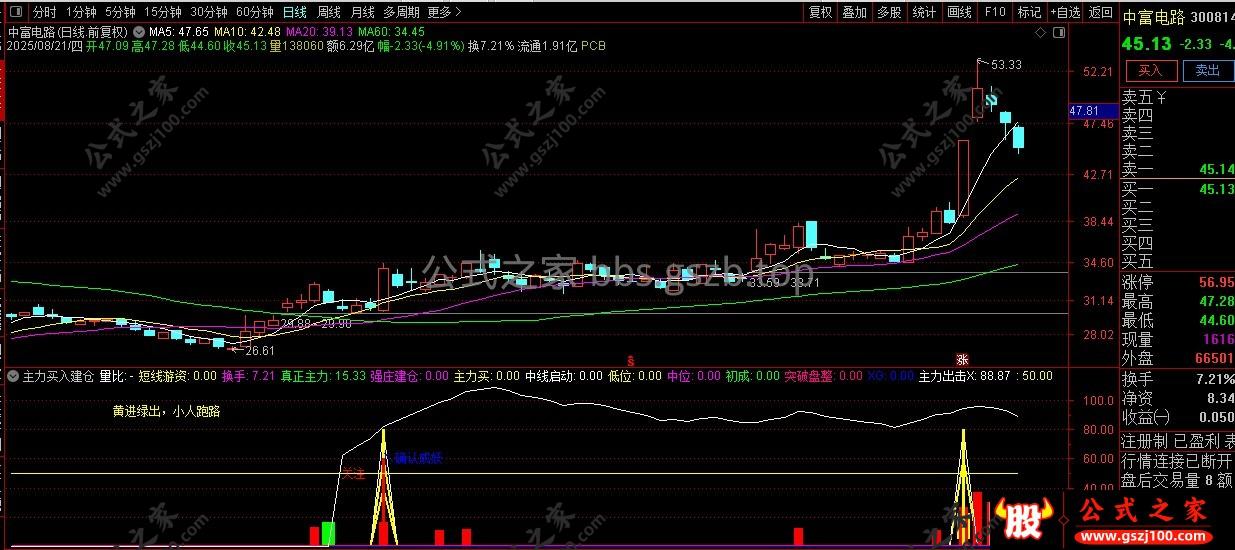This screenshot has height=550, width=1235.
Task: Click the 注册制 tag in side panel
Action: click(1143, 441)
